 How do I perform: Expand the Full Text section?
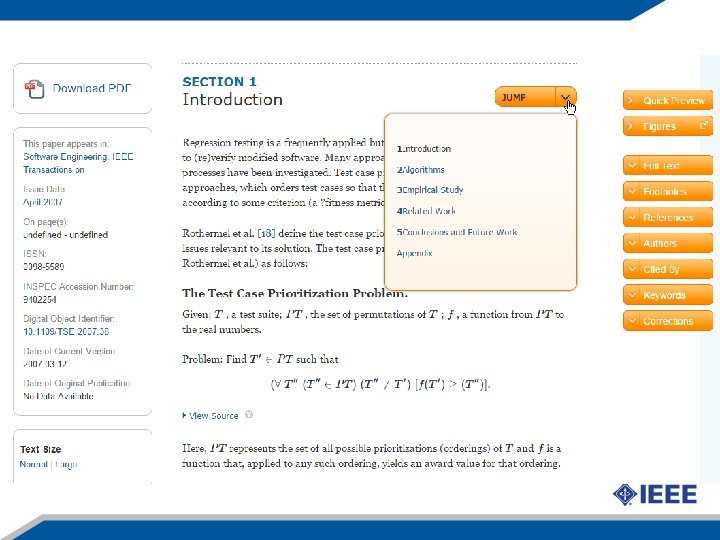[668, 165]
